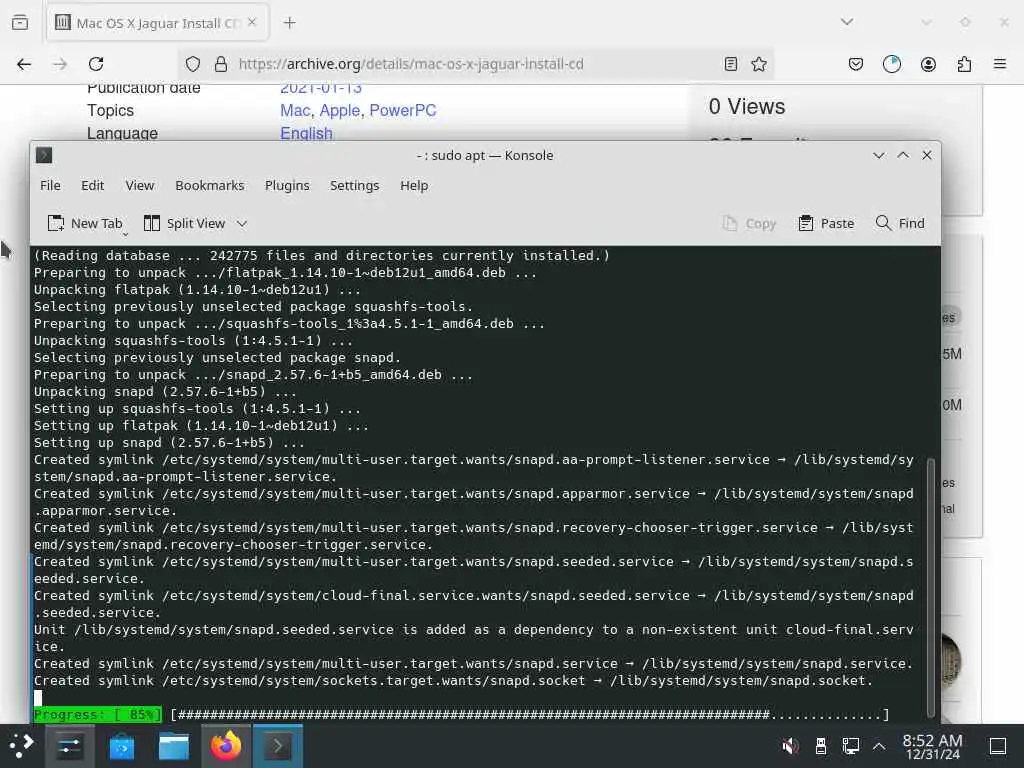Viewport: 1024px width, 768px height.
Task: Switch to Firefox in taskbar
Action: point(226,746)
